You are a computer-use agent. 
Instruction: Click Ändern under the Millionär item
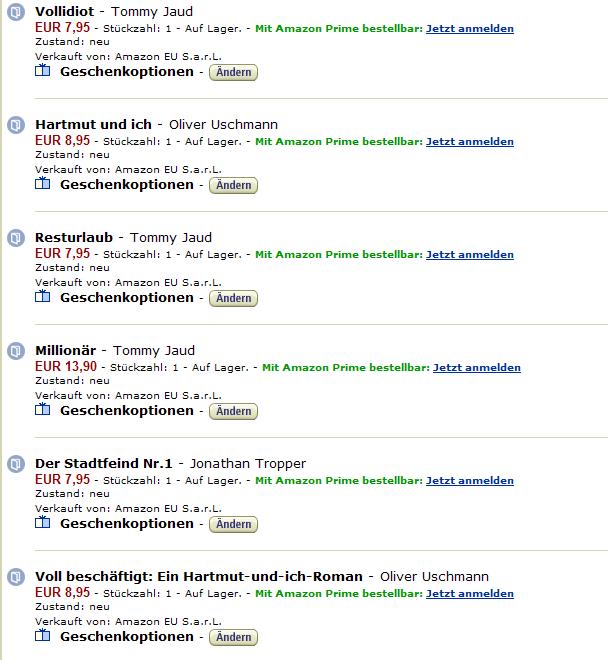pyautogui.click(x=233, y=411)
